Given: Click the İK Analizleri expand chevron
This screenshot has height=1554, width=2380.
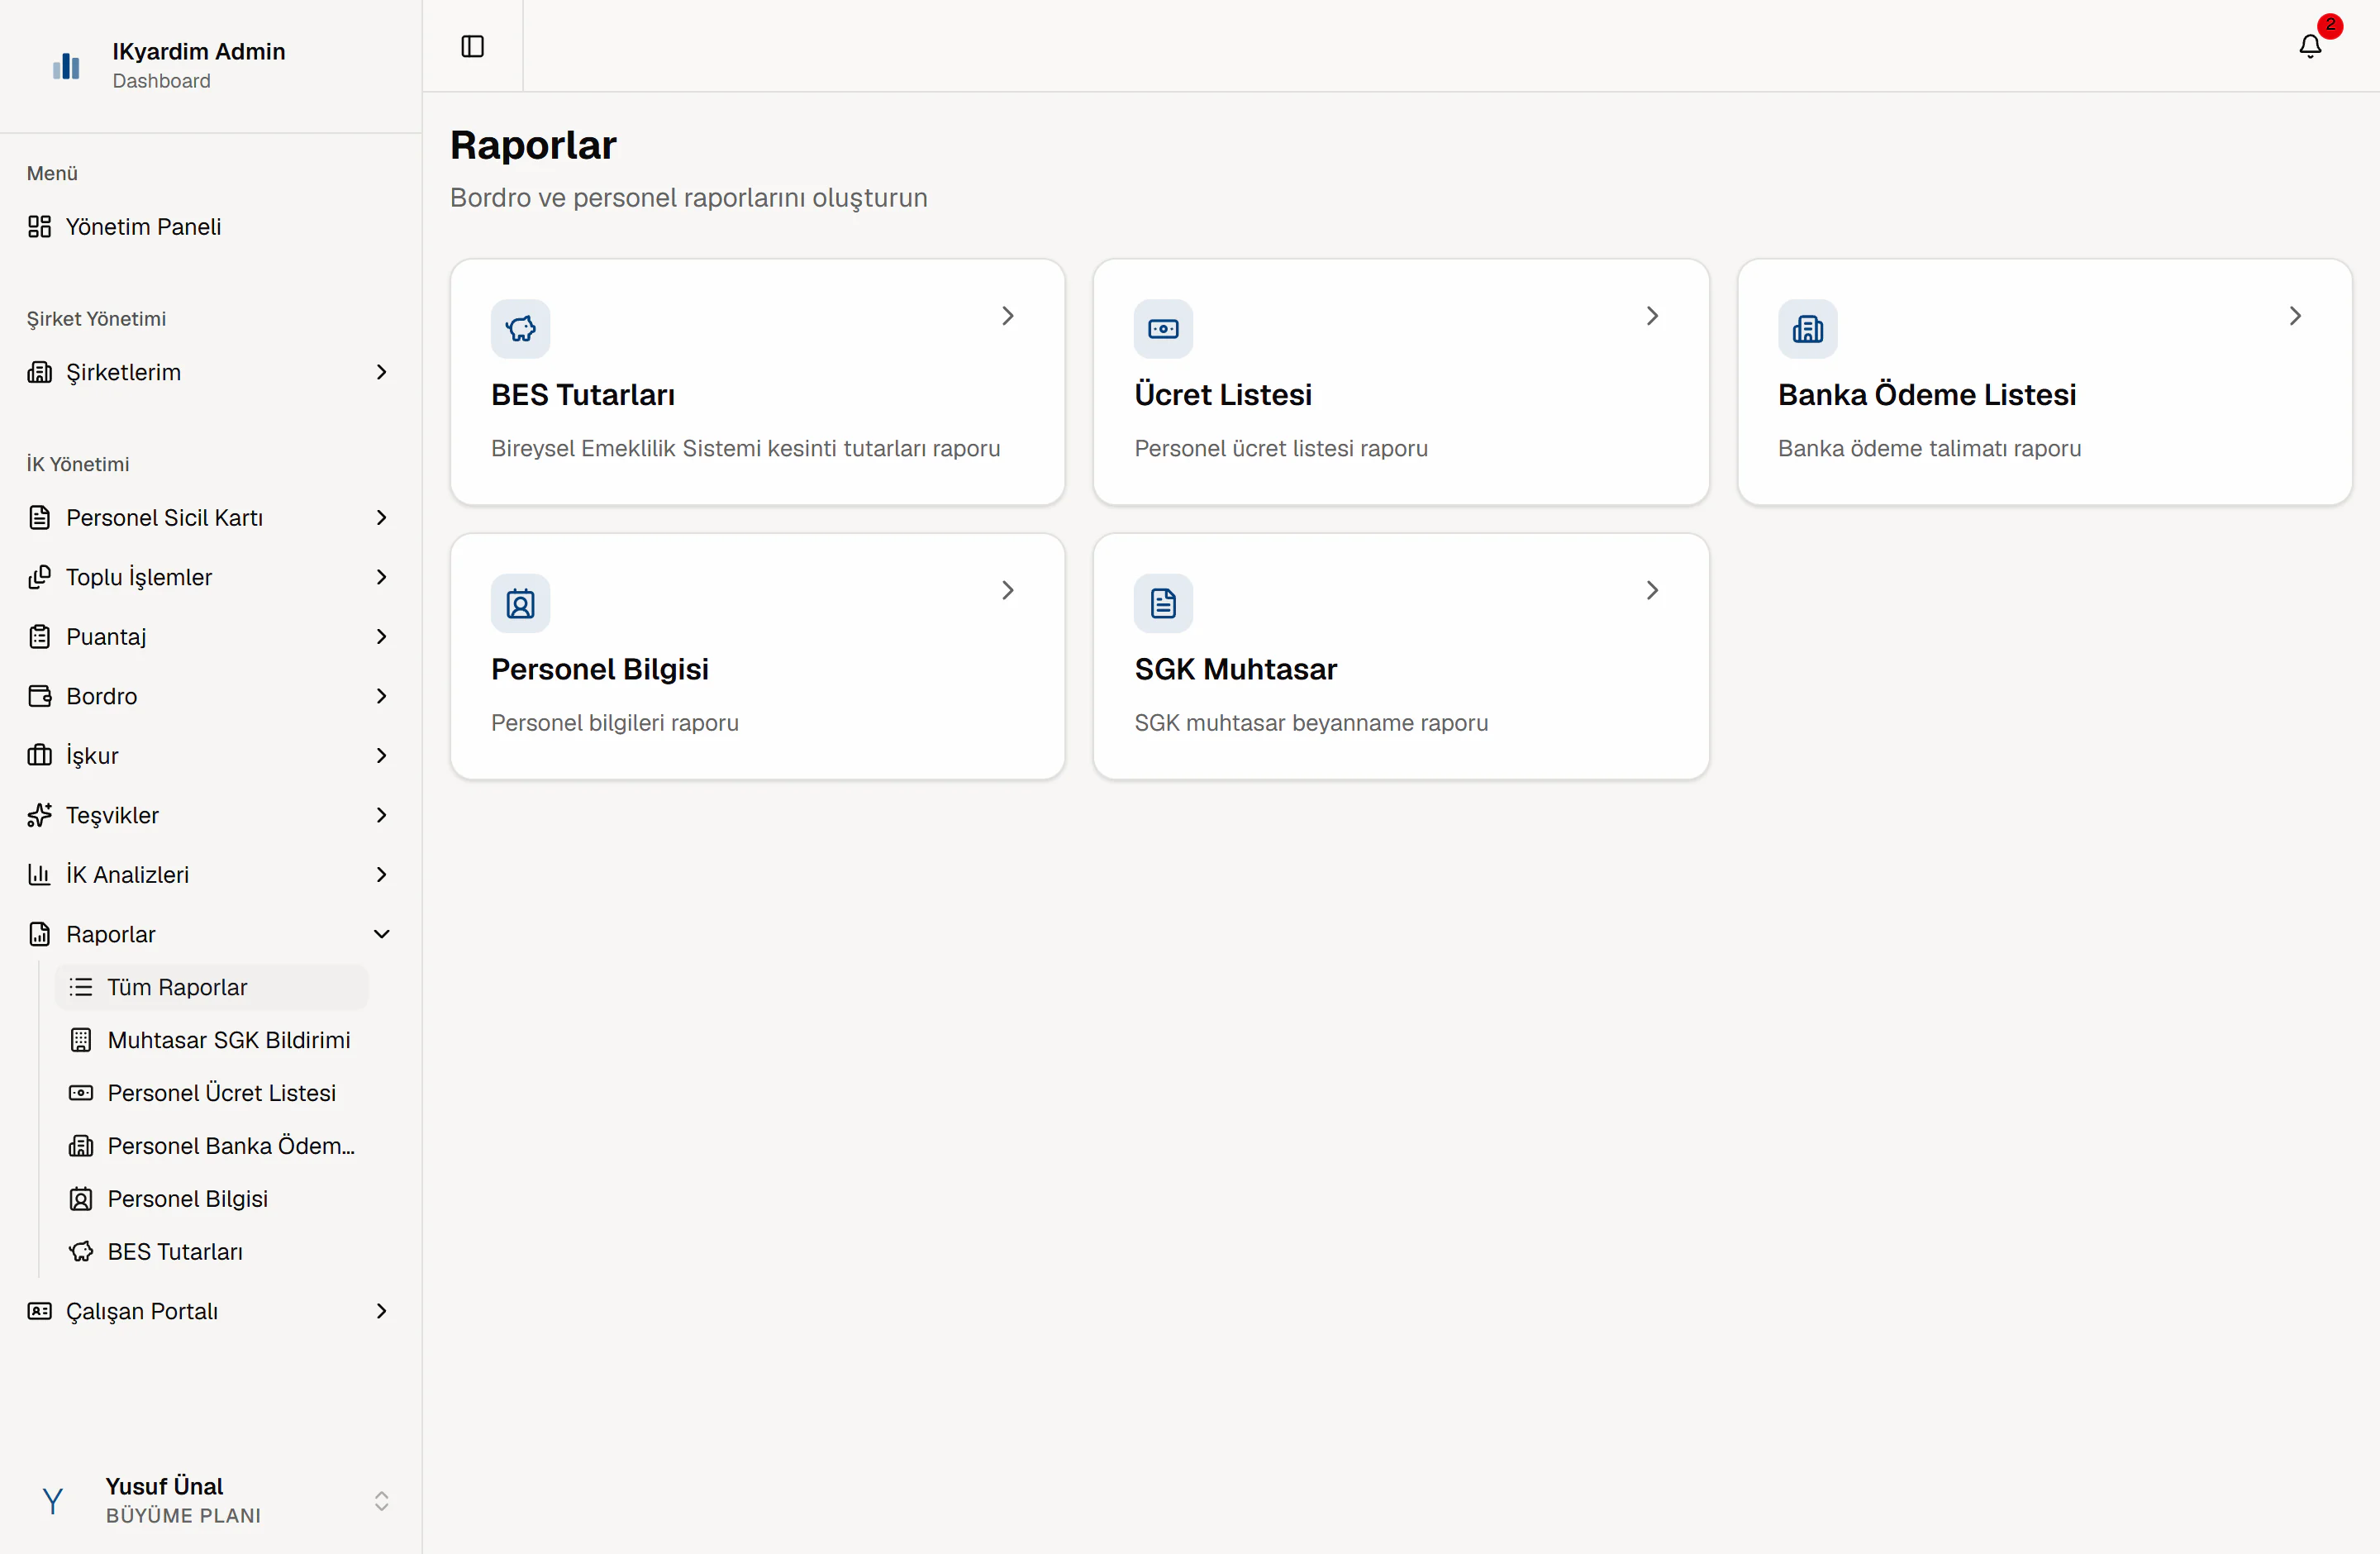Looking at the screenshot, I should point(381,874).
